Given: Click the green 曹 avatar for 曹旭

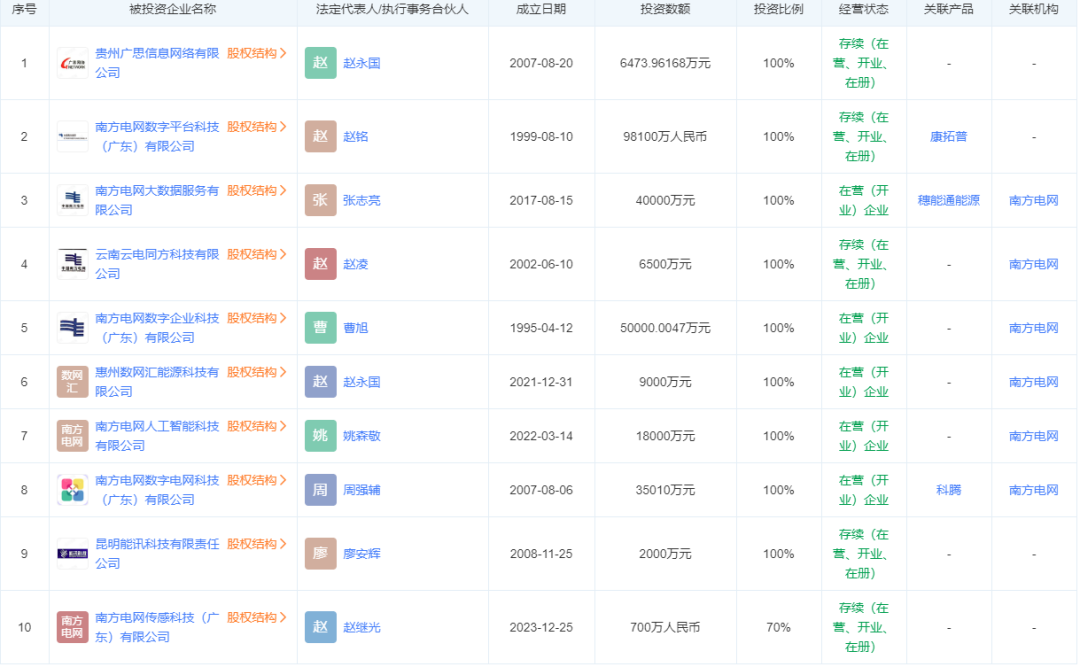Looking at the screenshot, I should click(321, 328).
